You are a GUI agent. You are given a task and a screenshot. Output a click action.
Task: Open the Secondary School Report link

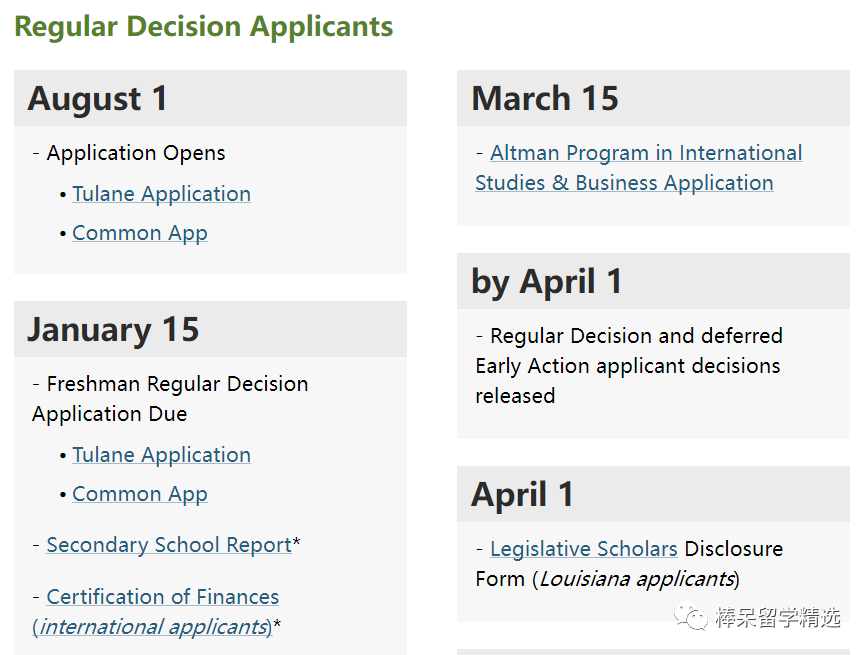[169, 545]
